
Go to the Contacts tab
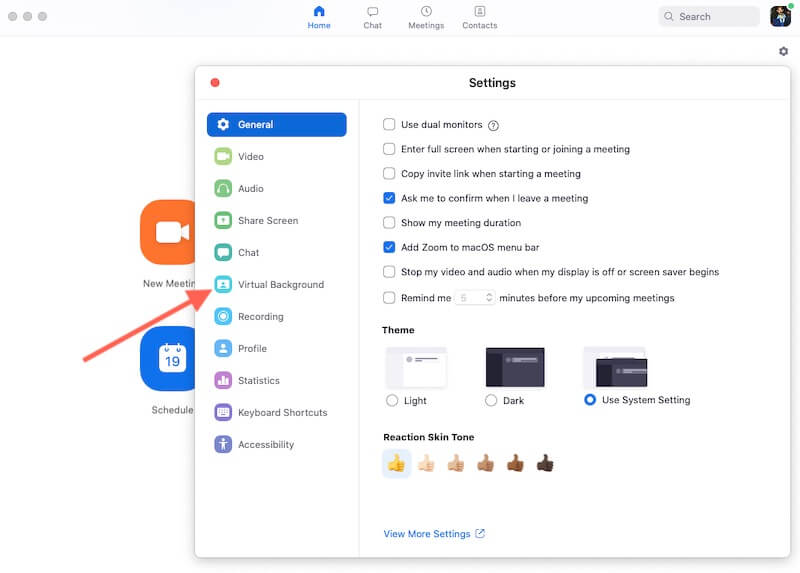pos(479,17)
